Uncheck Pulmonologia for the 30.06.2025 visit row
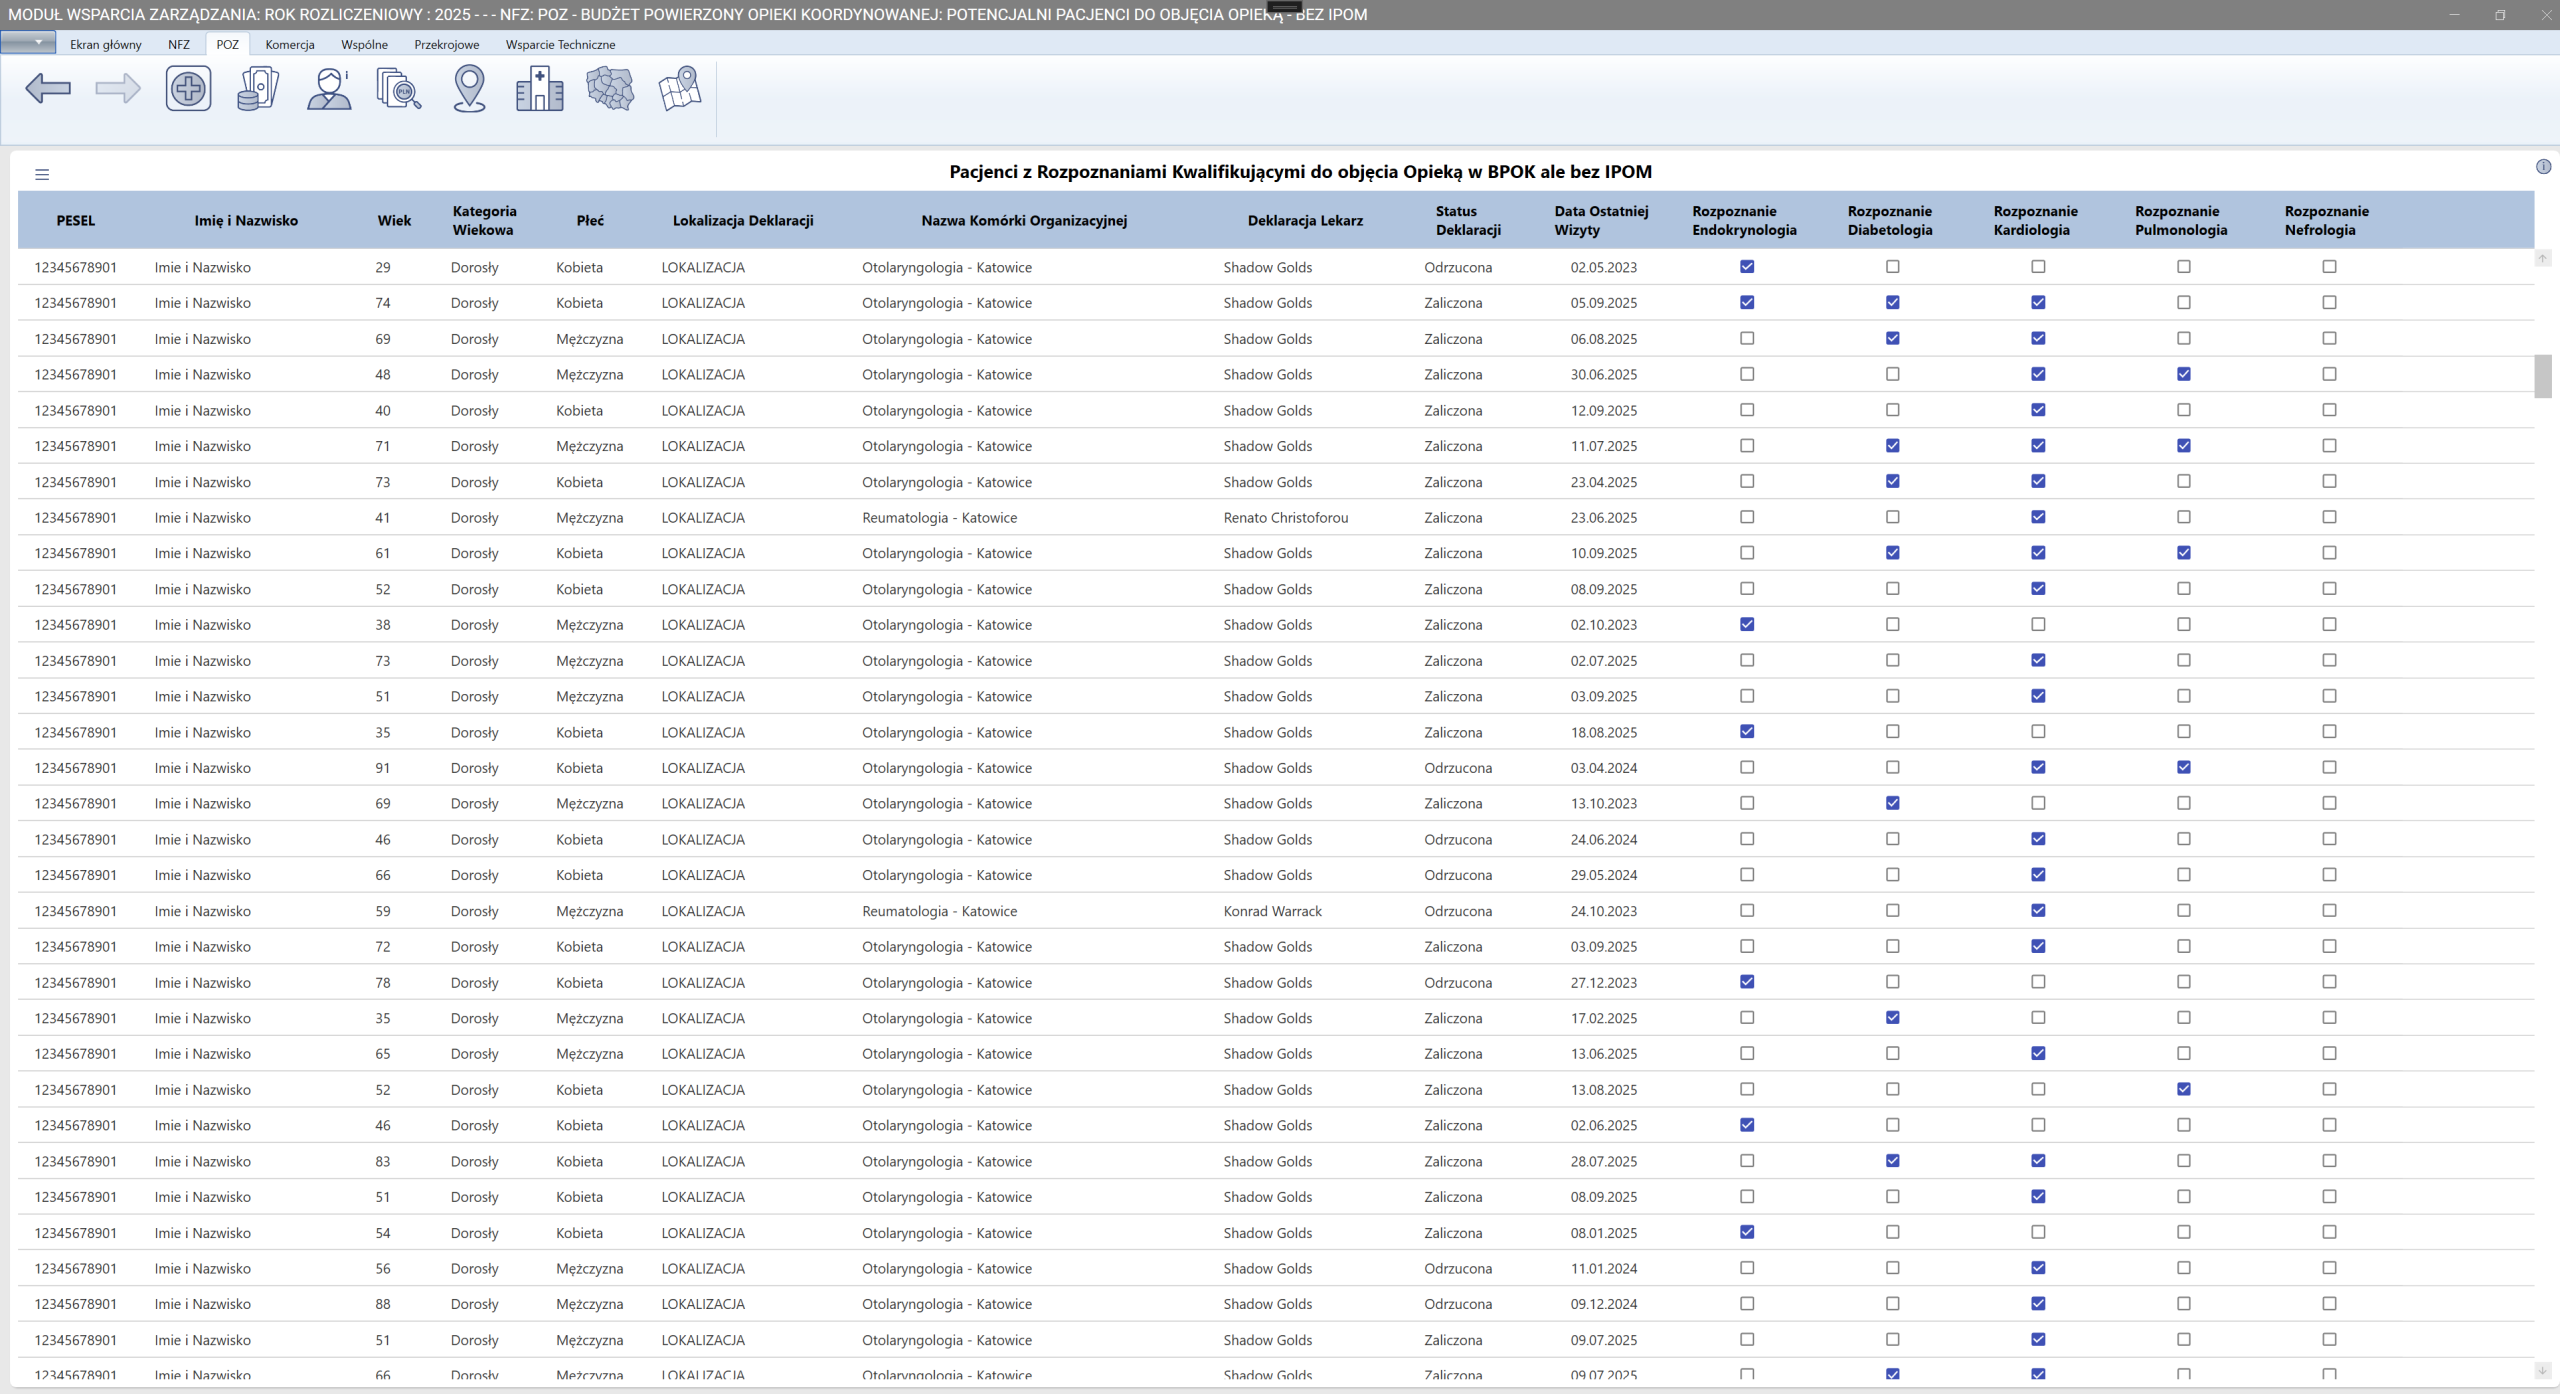The image size is (2560, 1394). point(2184,374)
